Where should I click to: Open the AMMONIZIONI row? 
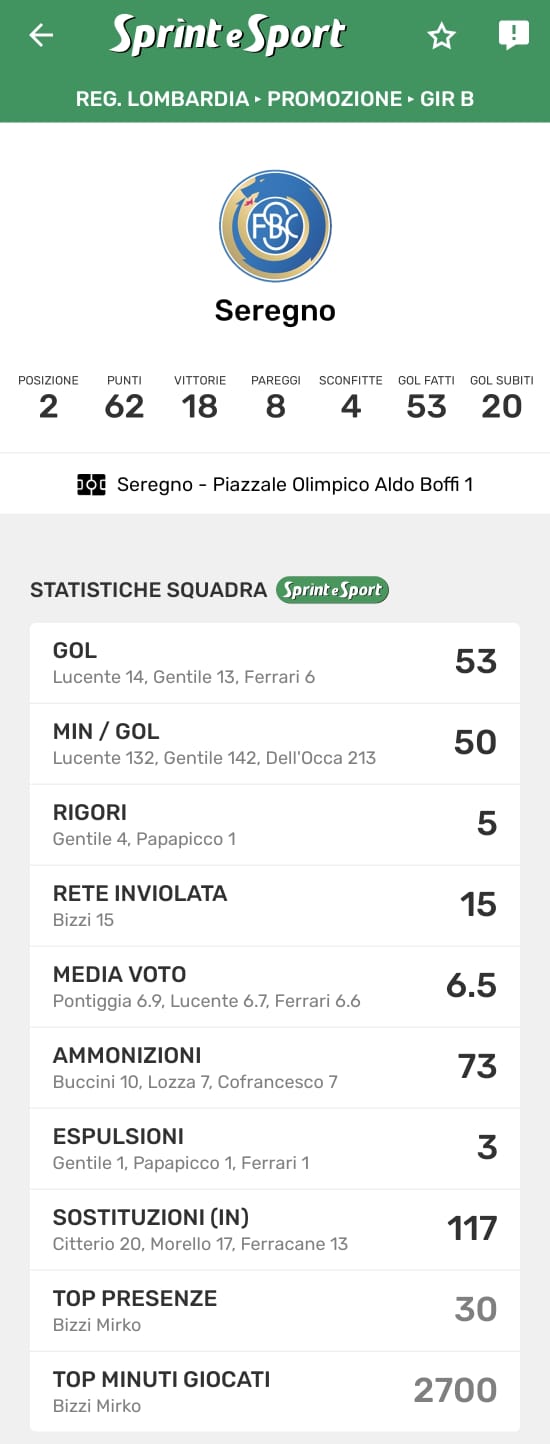[x=275, y=1068]
